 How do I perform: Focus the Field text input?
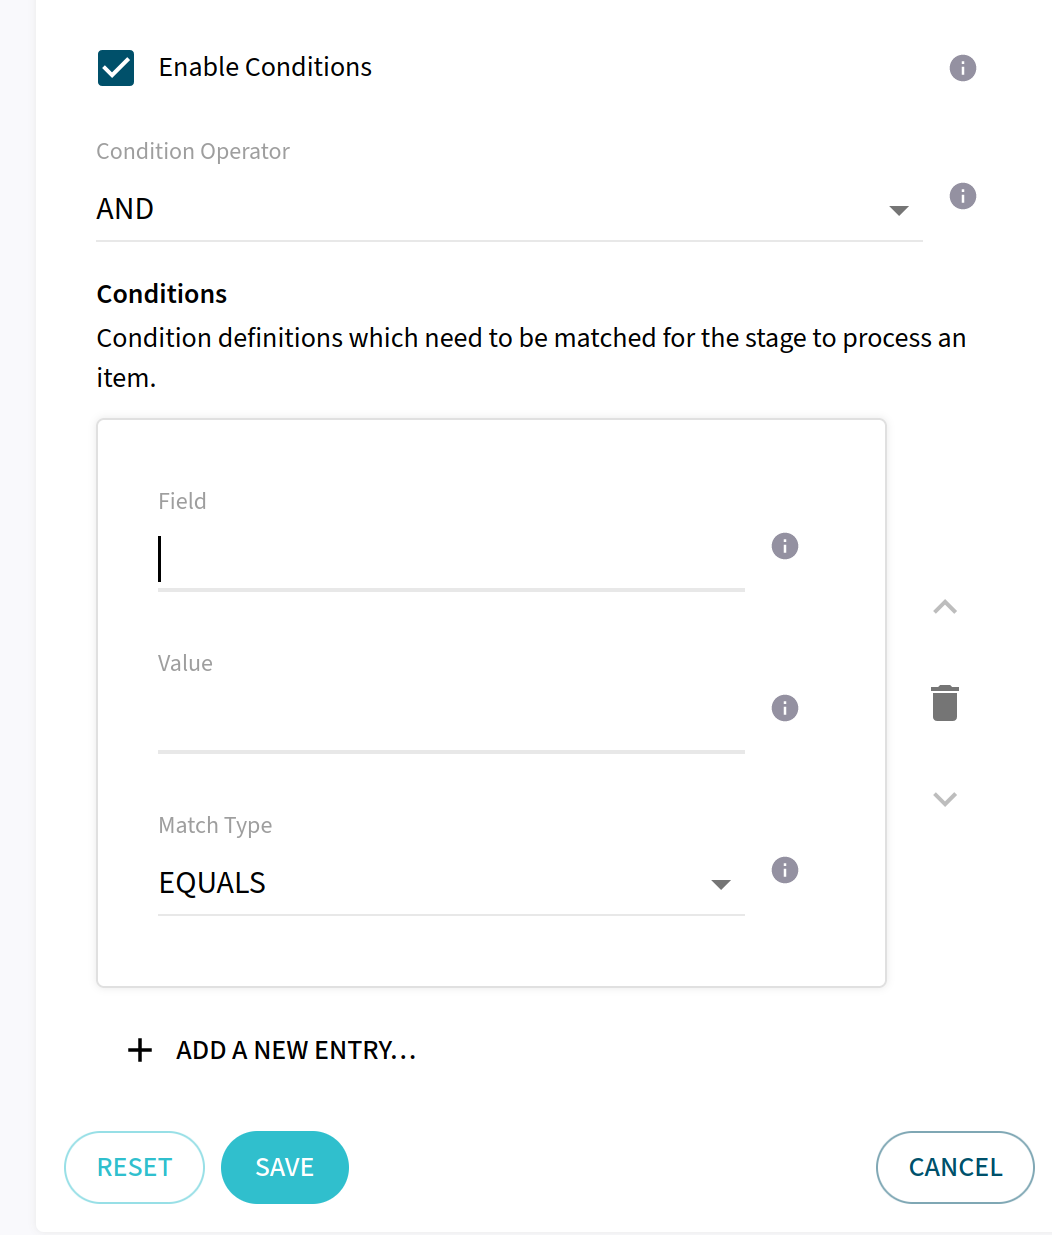450,559
